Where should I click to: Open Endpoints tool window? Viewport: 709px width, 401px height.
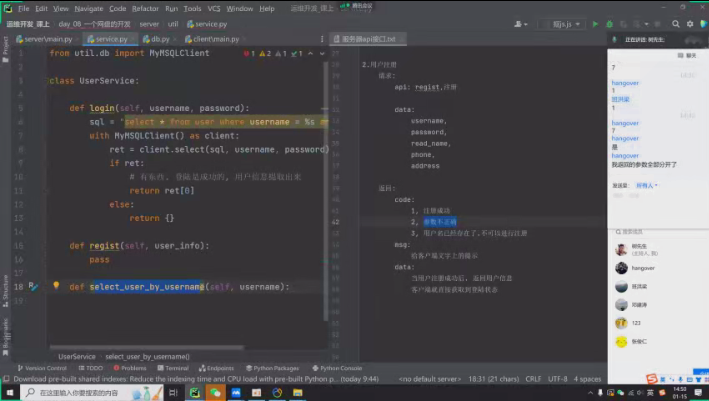click(x=217, y=368)
